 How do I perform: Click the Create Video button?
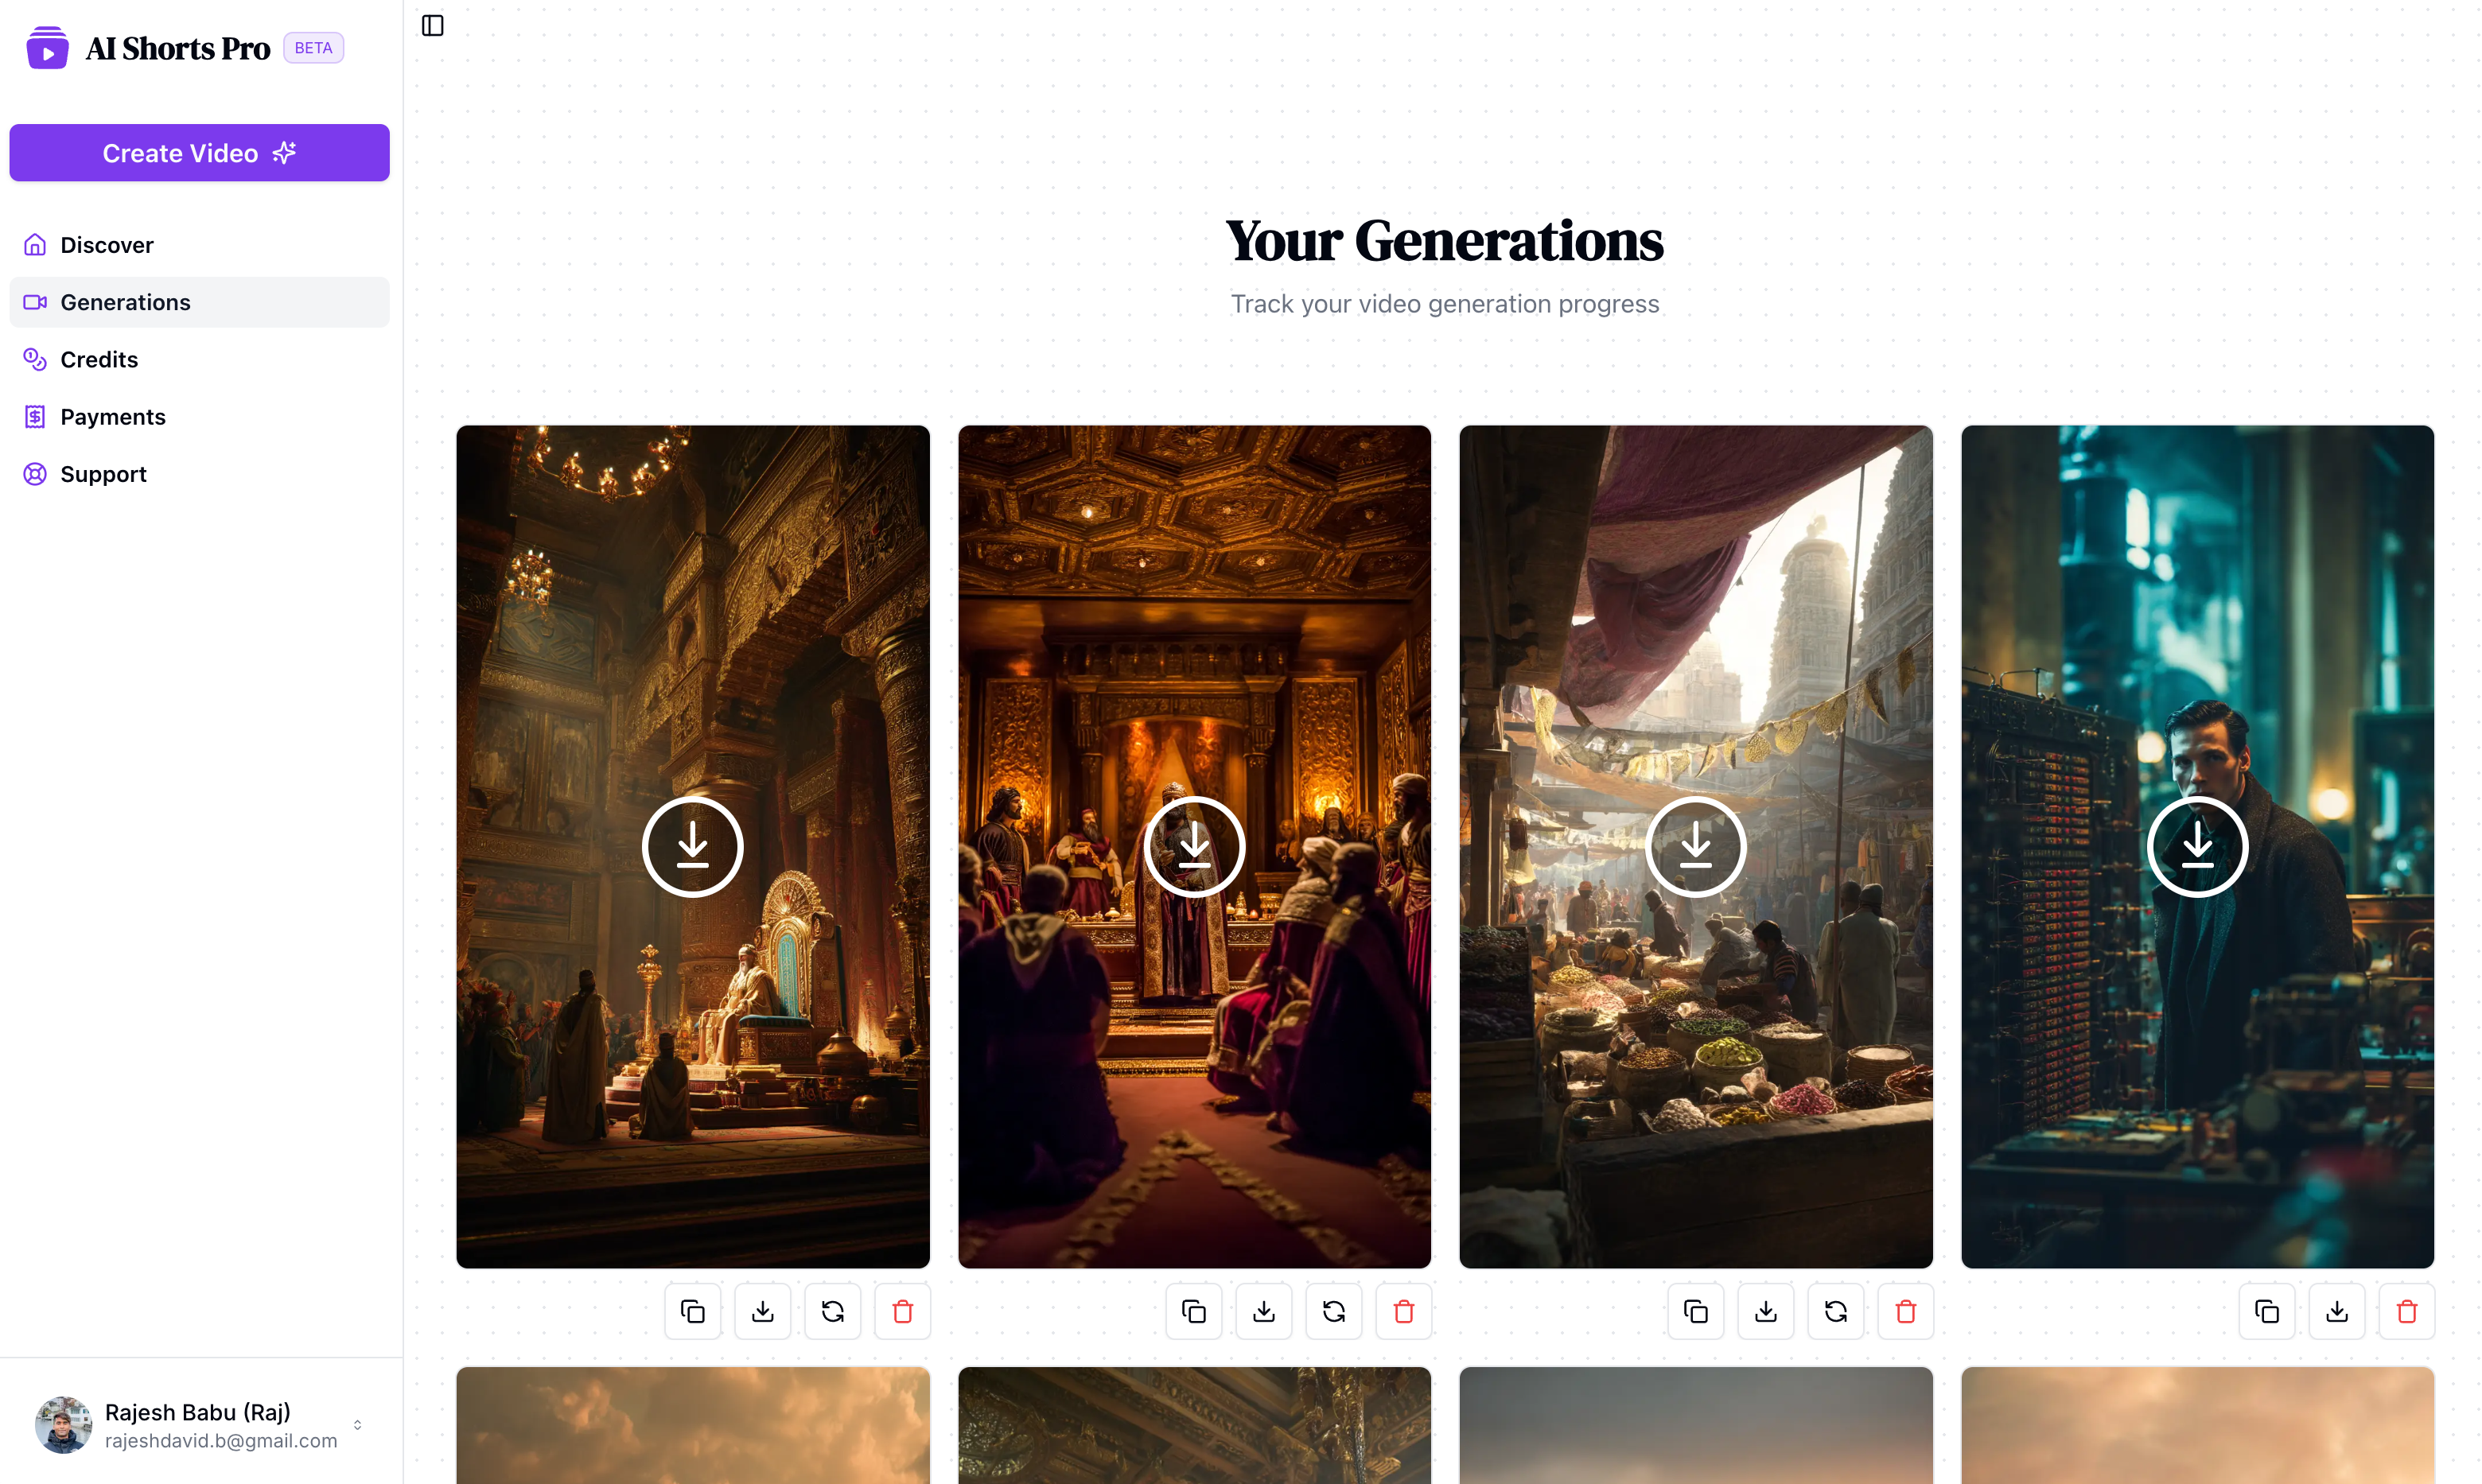(x=199, y=152)
